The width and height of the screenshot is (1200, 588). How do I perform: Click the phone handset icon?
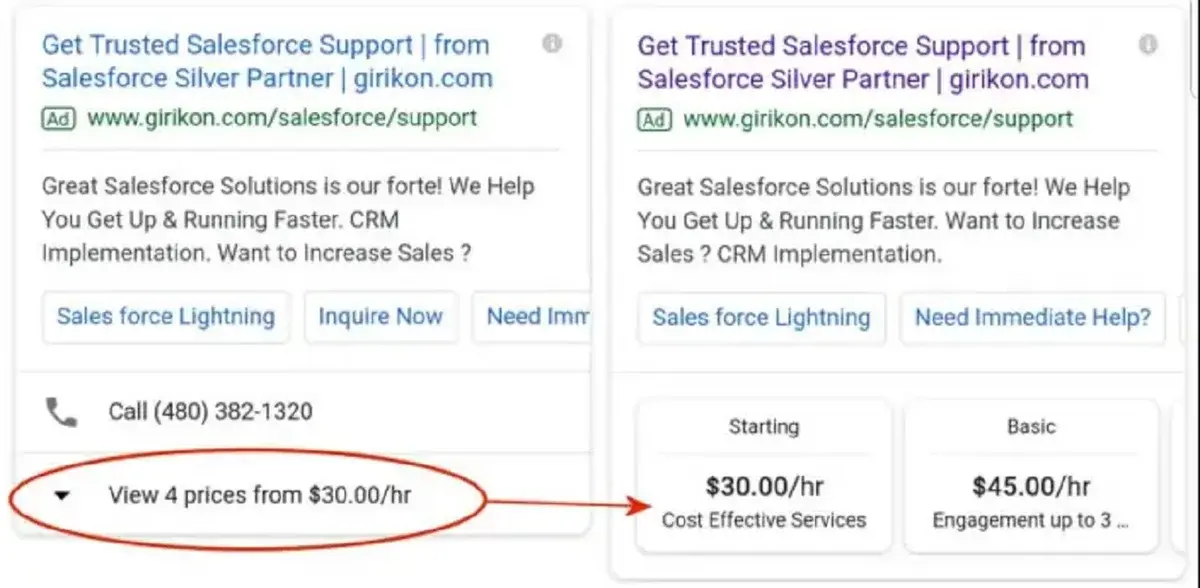62,411
